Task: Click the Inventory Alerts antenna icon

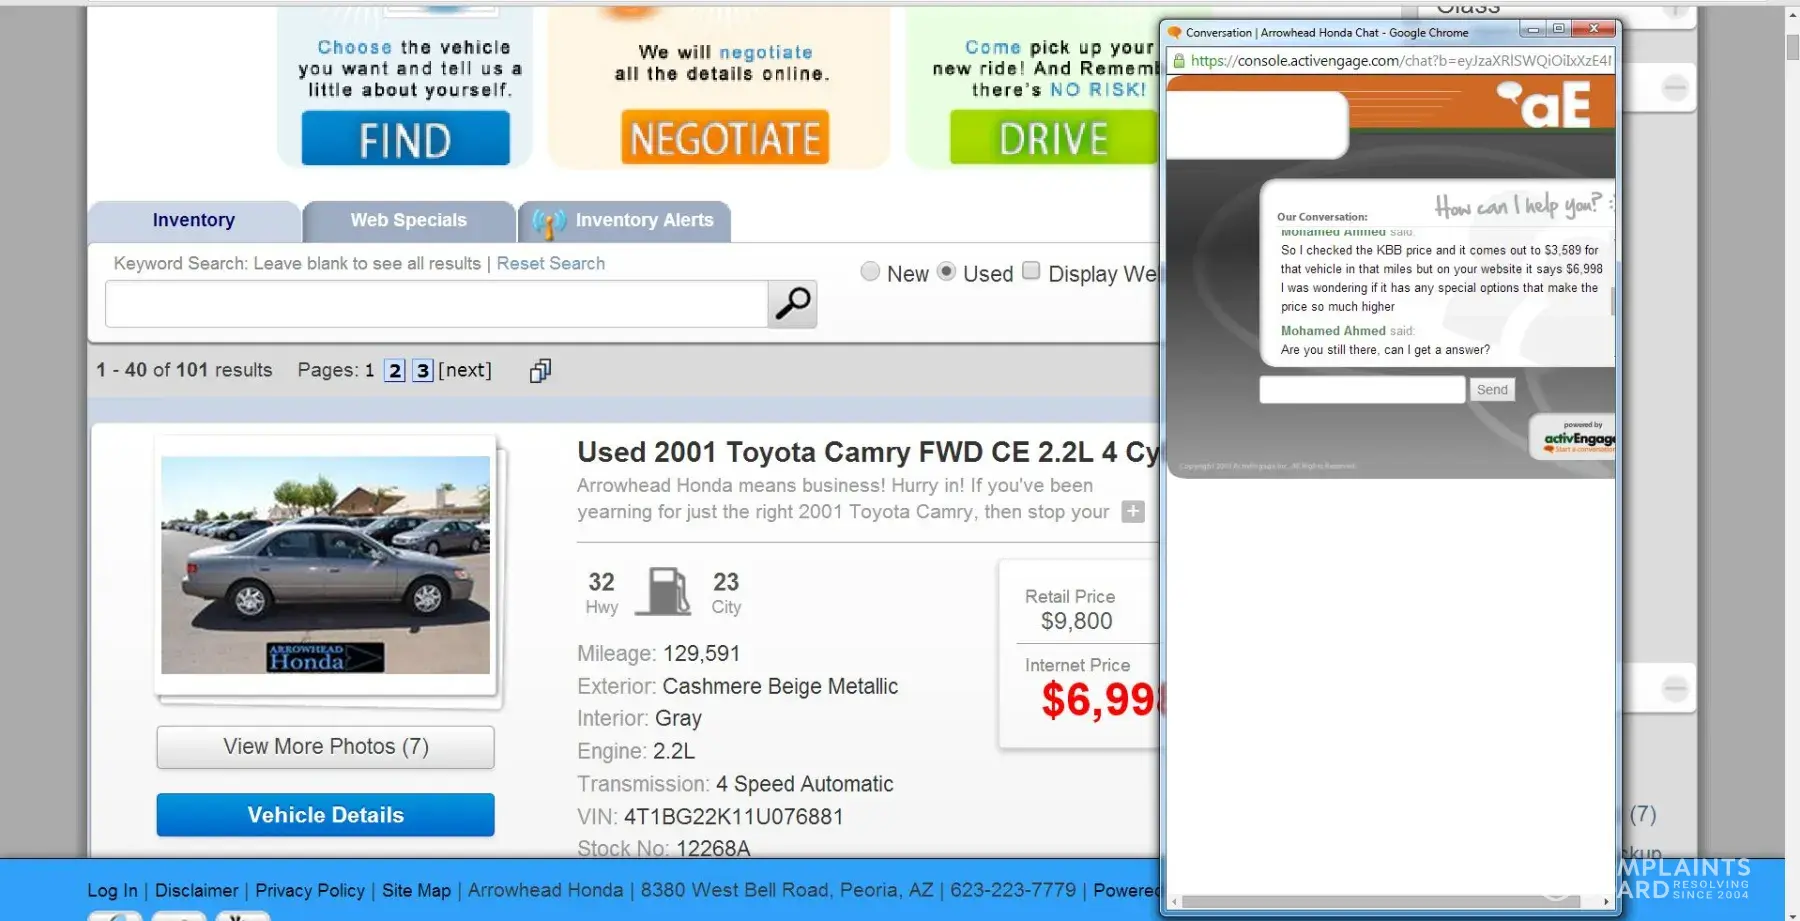Action: point(548,222)
